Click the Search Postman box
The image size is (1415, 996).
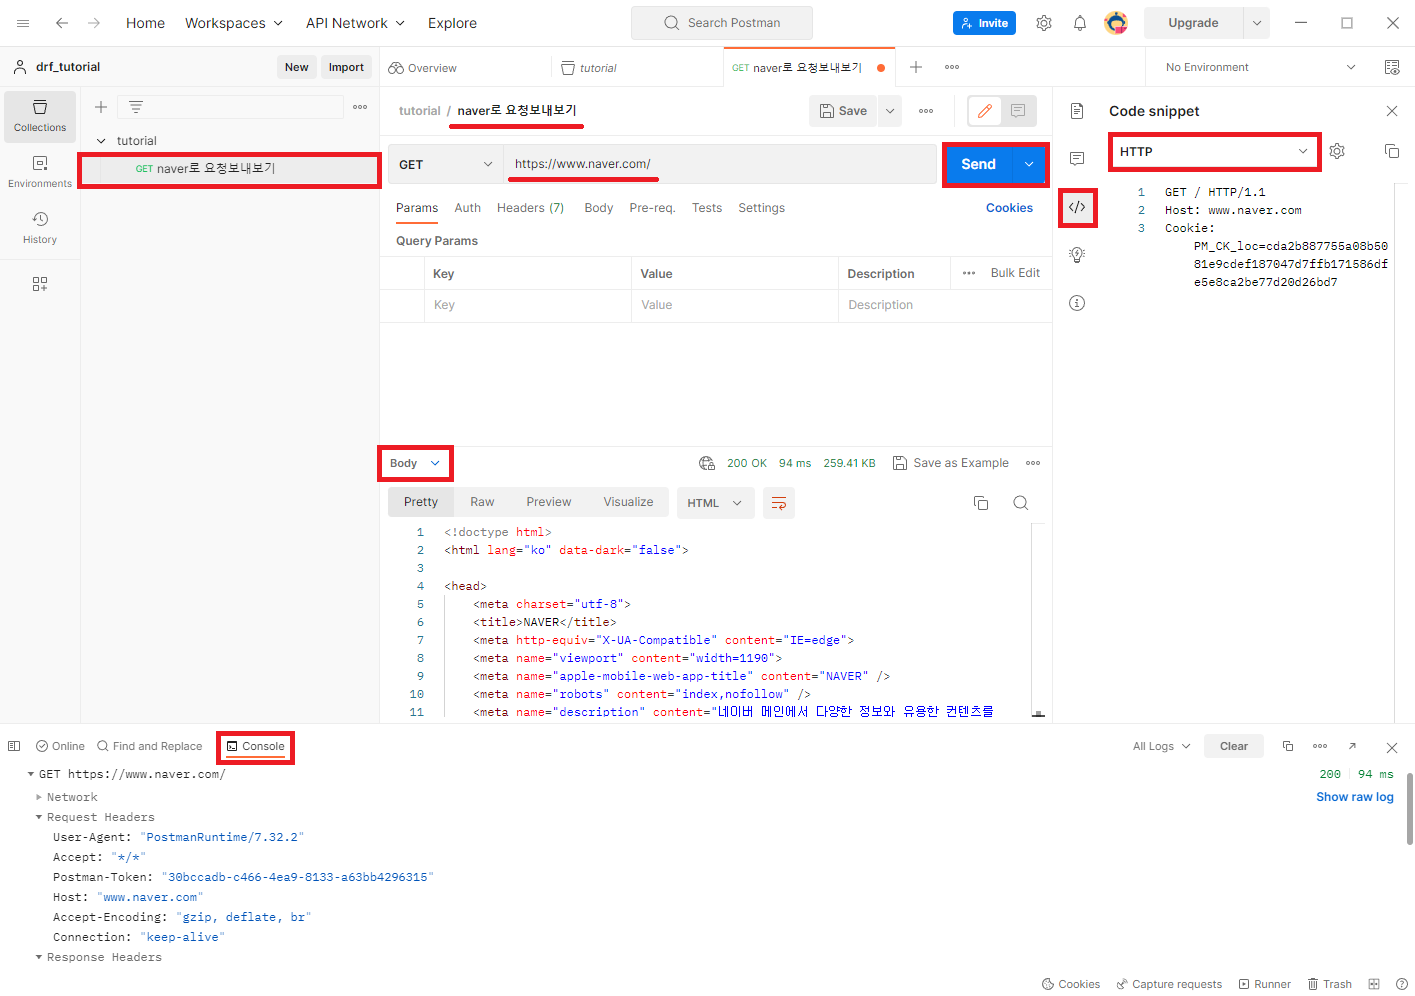click(722, 23)
